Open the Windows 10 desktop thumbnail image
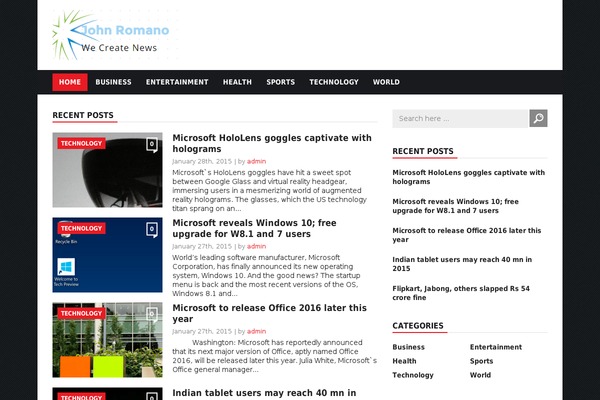The image size is (600, 400). (107, 255)
